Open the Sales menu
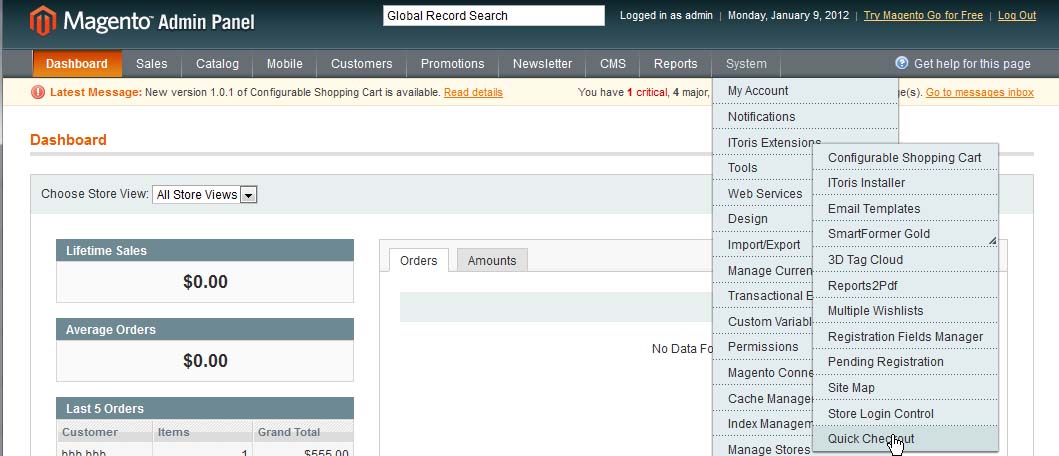1059x456 pixels. [x=151, y=64]
